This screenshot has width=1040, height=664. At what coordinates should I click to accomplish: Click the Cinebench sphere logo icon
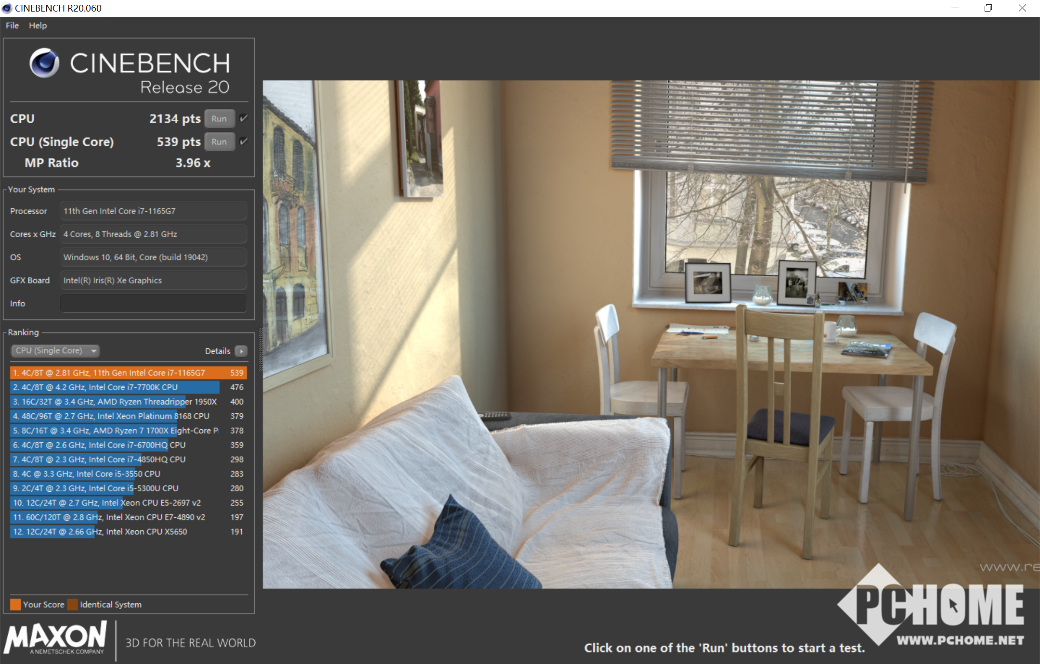44,64
